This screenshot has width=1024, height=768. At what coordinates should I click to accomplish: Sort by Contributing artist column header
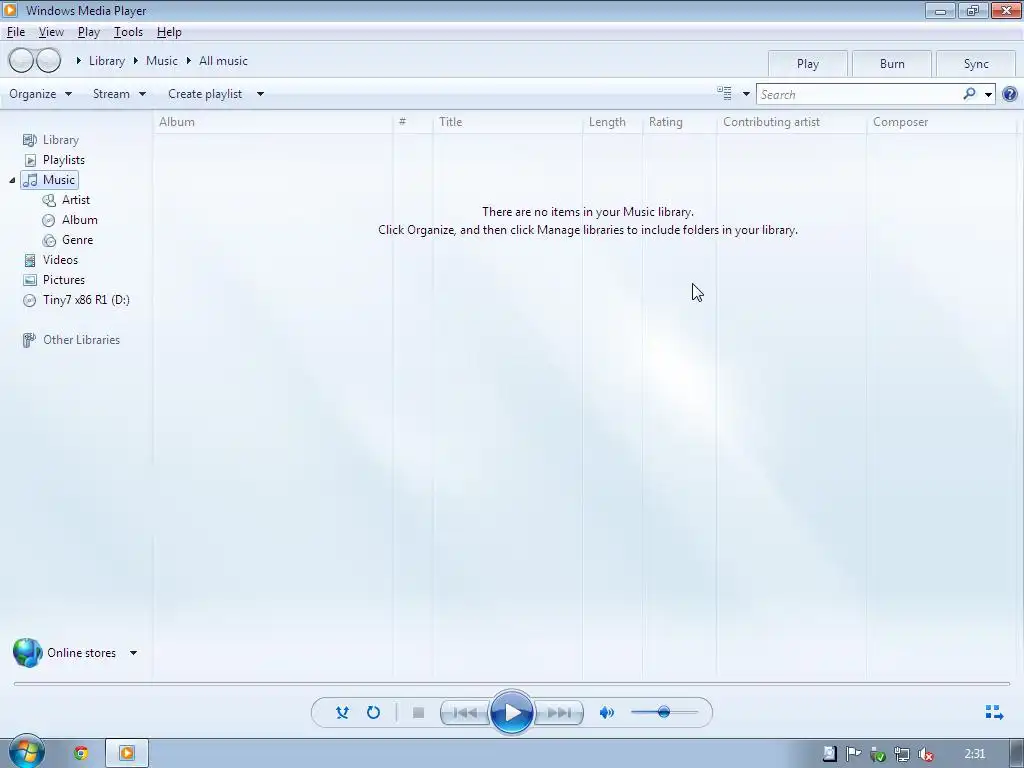(x=792, y=122)
